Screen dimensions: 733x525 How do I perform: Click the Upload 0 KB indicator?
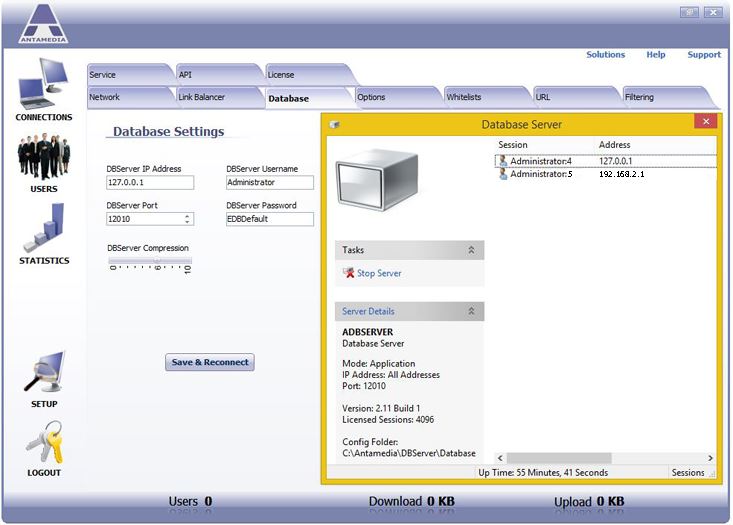click(589, 502)
